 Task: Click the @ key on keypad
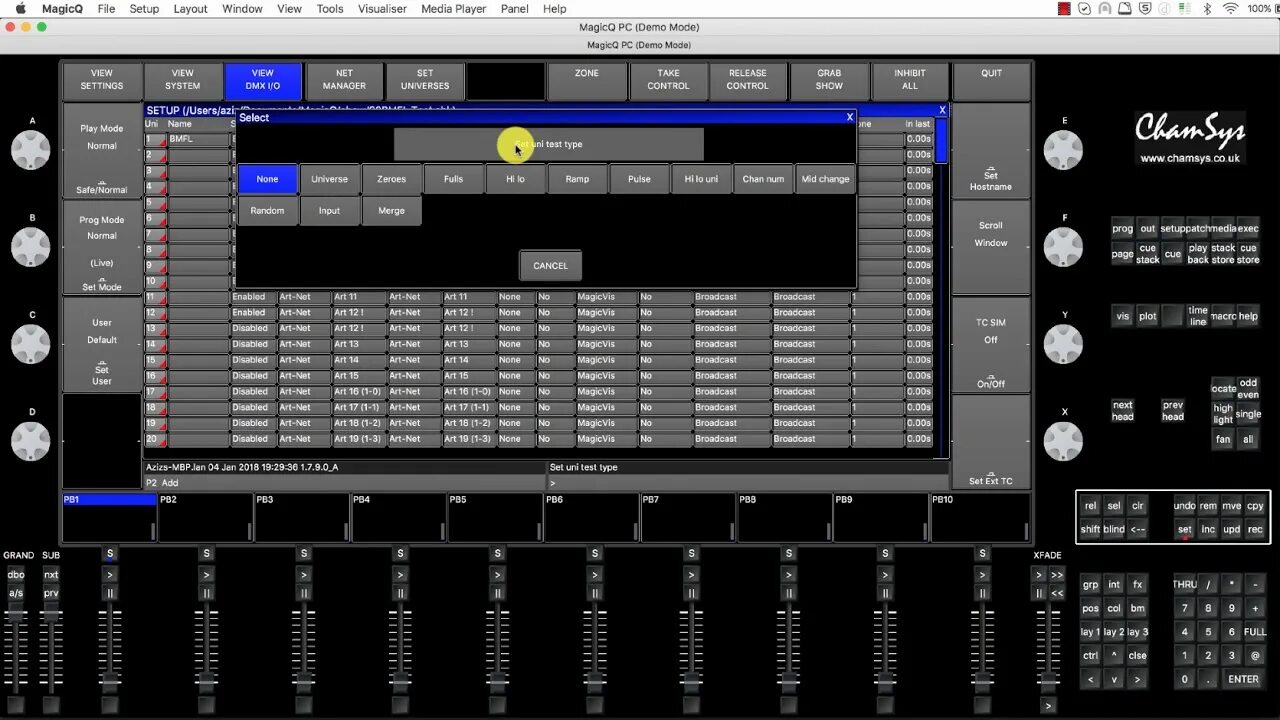click(x=1255, y=656)
